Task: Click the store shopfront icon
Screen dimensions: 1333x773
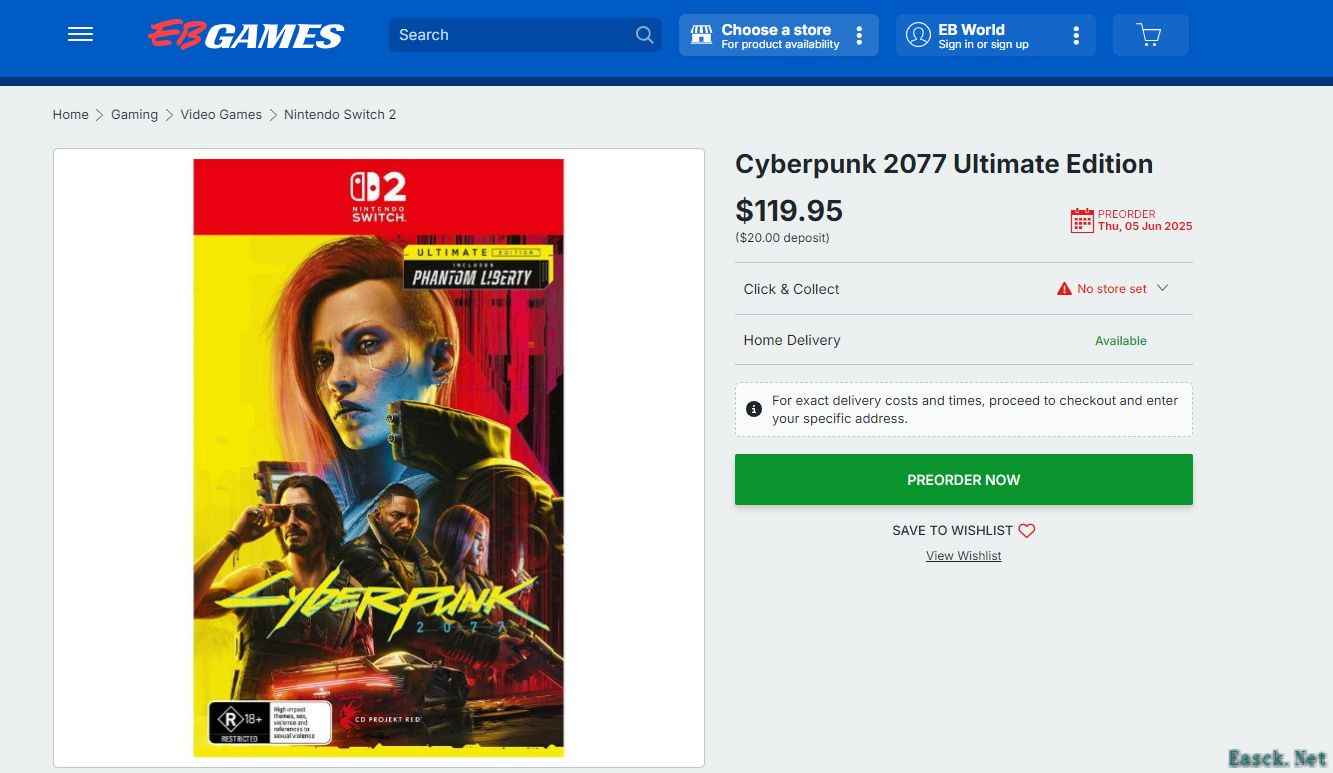Action: pos(701,35)
